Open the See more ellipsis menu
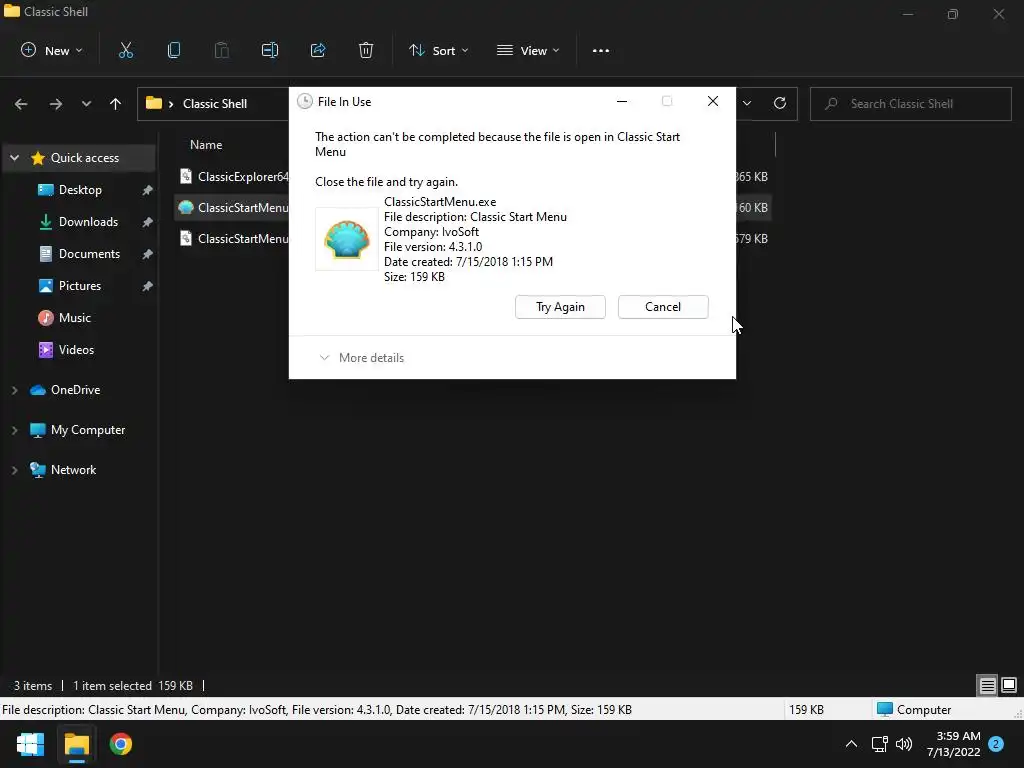 pyautogui.click(x=601, y=50)
